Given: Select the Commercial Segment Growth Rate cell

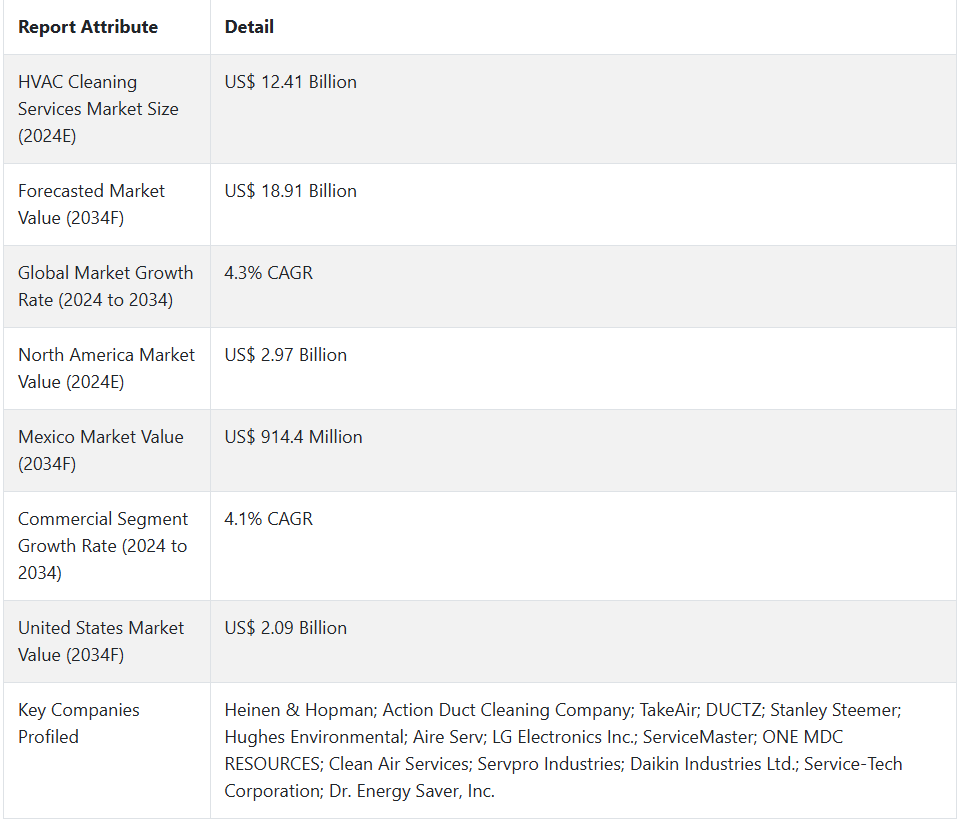Looking at the screenshot, I should [102, 546].
